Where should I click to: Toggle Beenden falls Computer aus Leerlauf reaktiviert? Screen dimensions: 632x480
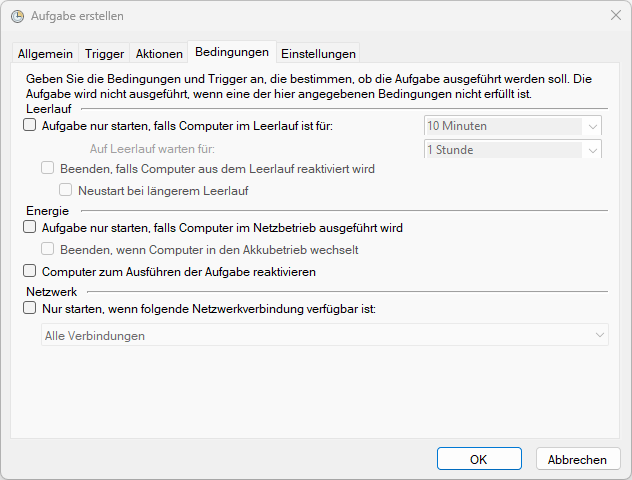pyautogui.click(x=48, y=168)
